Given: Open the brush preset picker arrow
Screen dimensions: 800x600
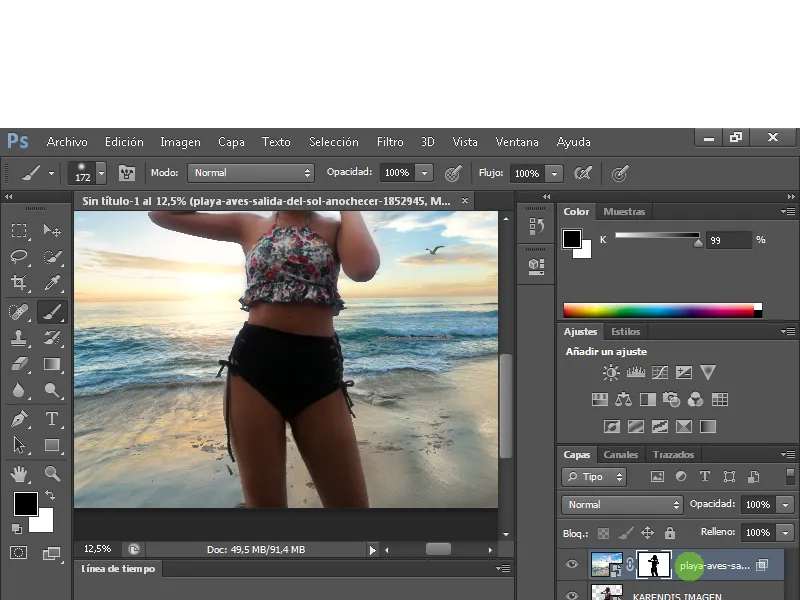Looking at the screenshot, I should pyautogui.click(x=102, y=173).
